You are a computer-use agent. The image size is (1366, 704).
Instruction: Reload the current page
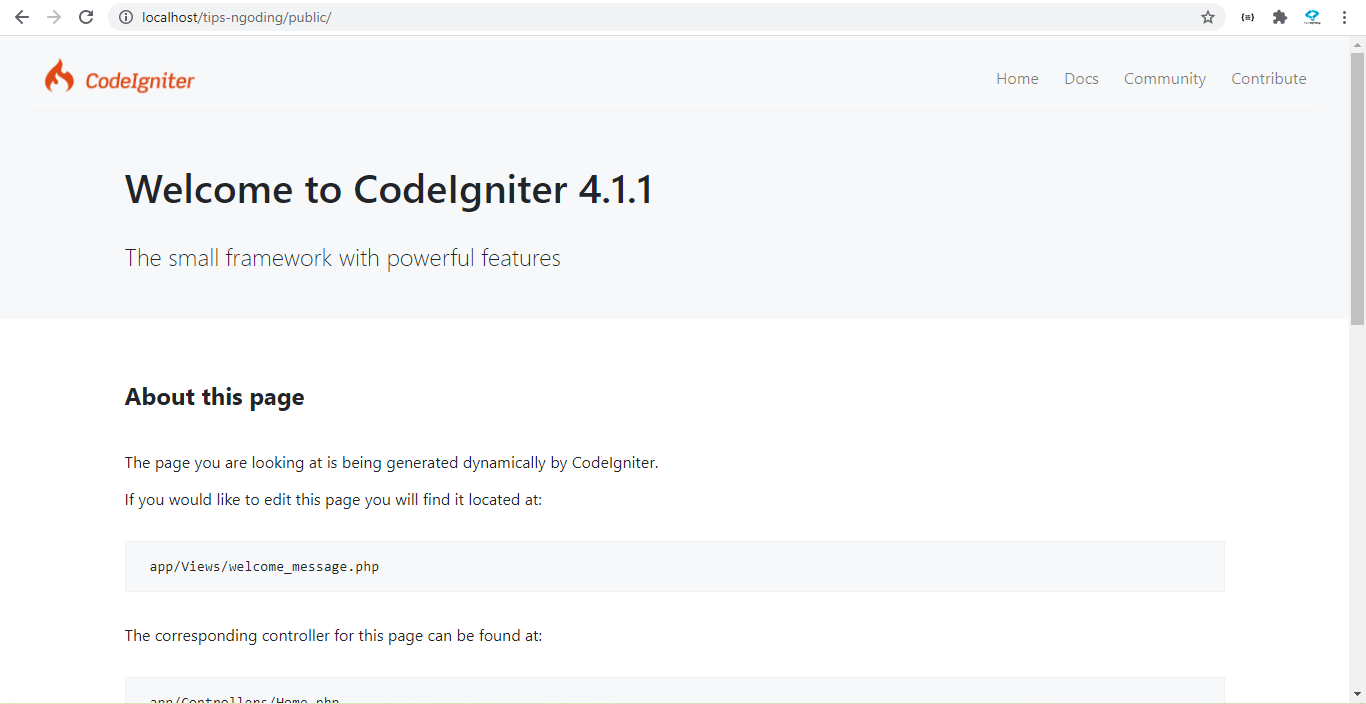tap(86, 17)
